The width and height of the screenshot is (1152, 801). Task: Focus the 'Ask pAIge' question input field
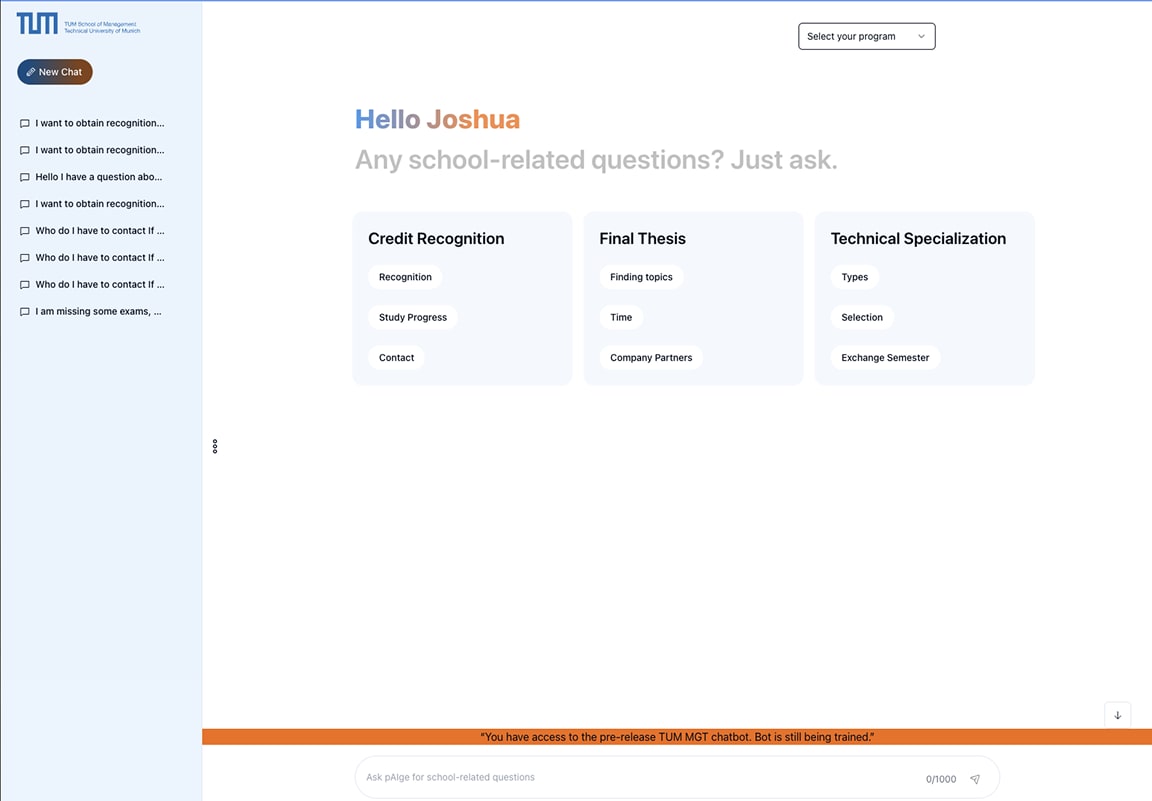(639, 777)
